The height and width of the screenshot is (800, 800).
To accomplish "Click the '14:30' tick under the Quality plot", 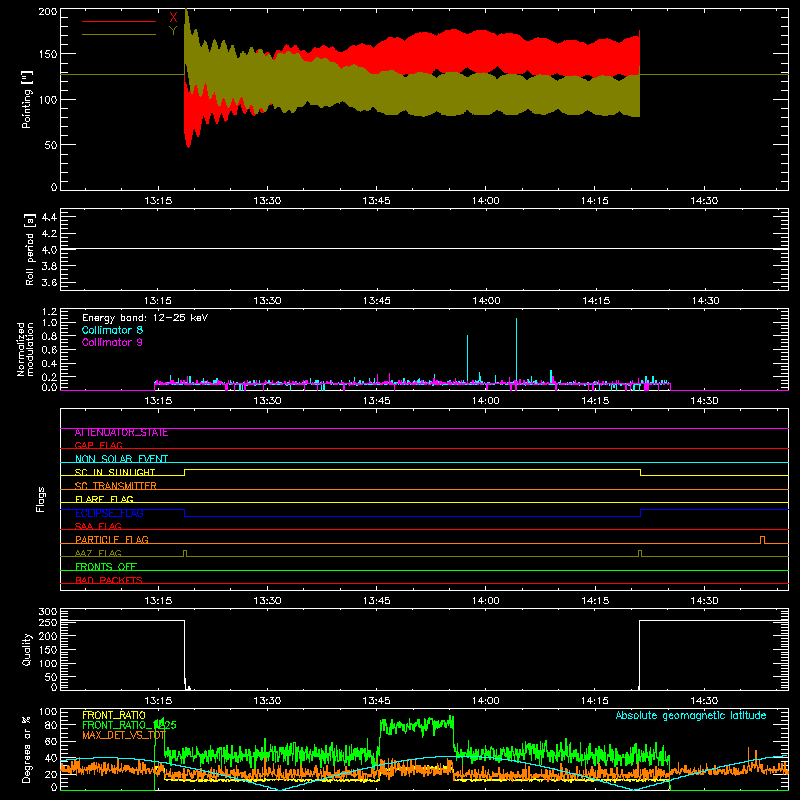I will (704, 701).
